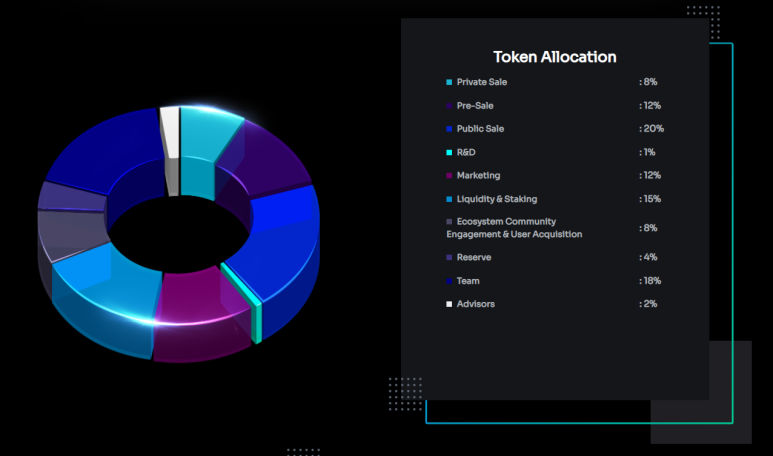This screenshot has width=773, height=456.
Task: Click the white Advisors slice of donut chart
Action: tap(170, 133)
